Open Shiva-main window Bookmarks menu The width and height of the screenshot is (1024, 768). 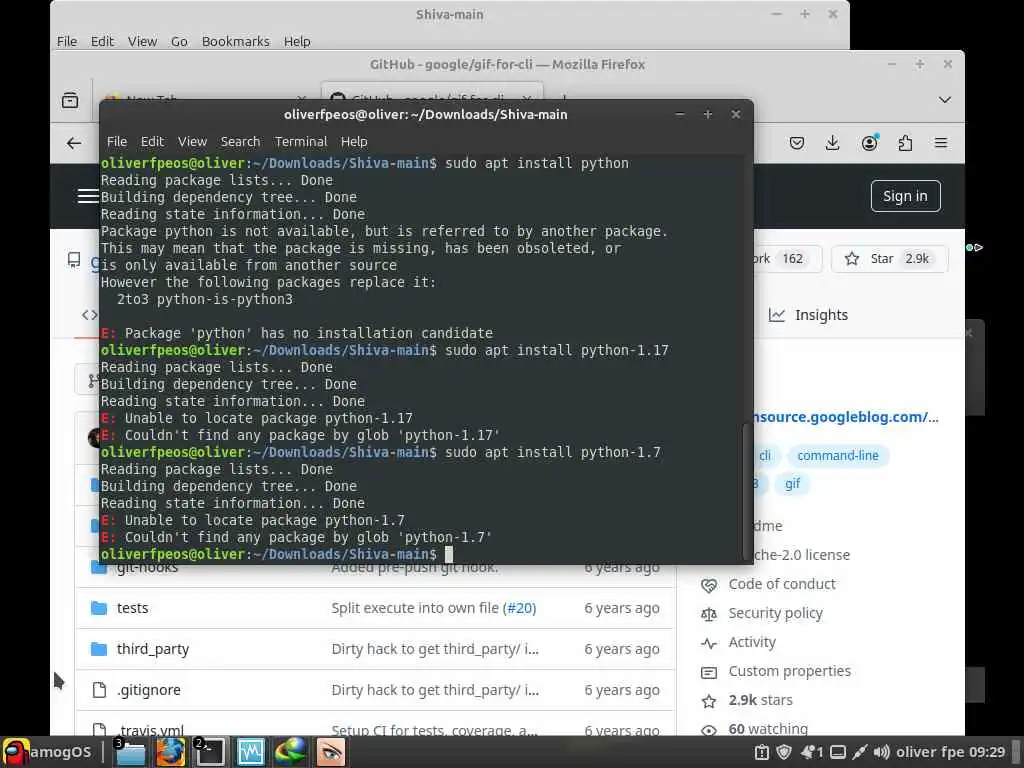[x=235, y=41]
